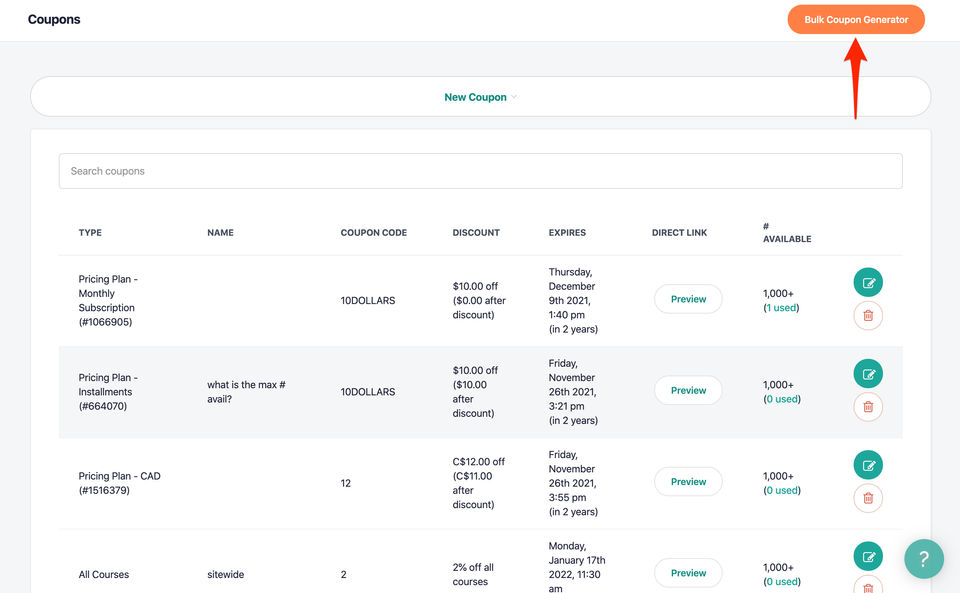Expand the New Coupon dropdown
Viewport: 960px width, 593px height.
pos(480,97)
